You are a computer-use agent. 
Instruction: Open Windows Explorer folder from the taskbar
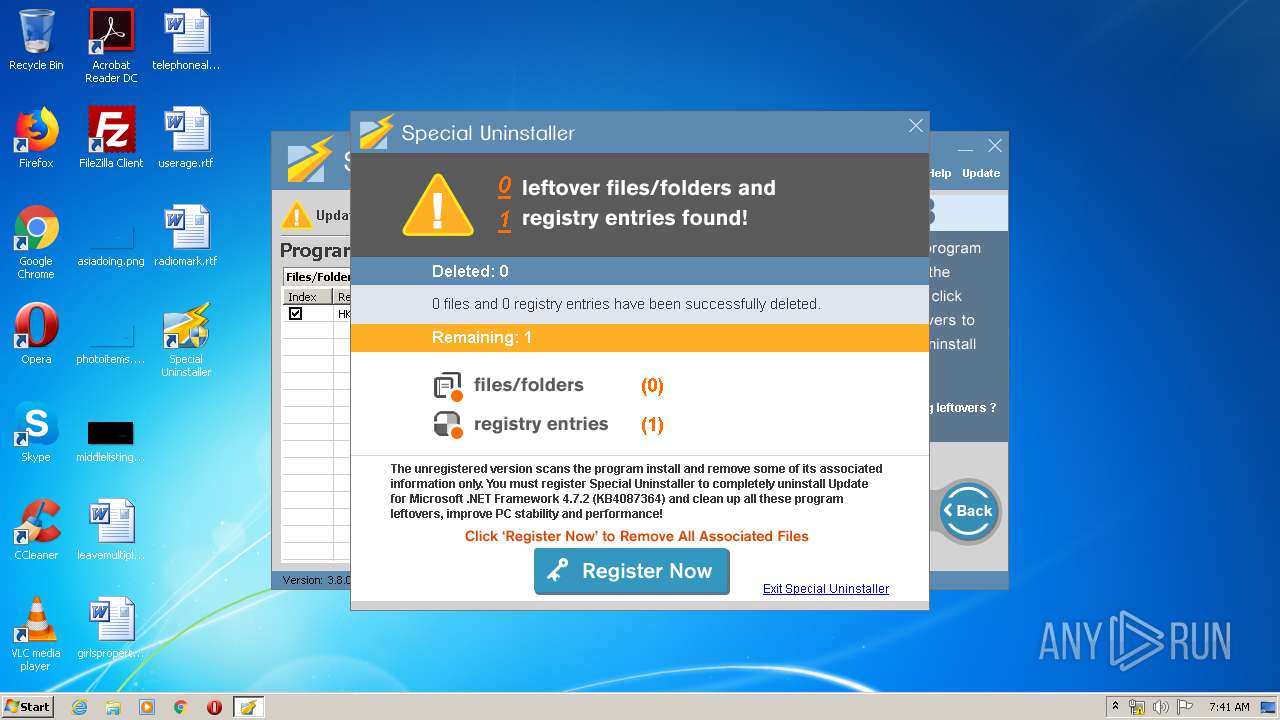(113, 707)
